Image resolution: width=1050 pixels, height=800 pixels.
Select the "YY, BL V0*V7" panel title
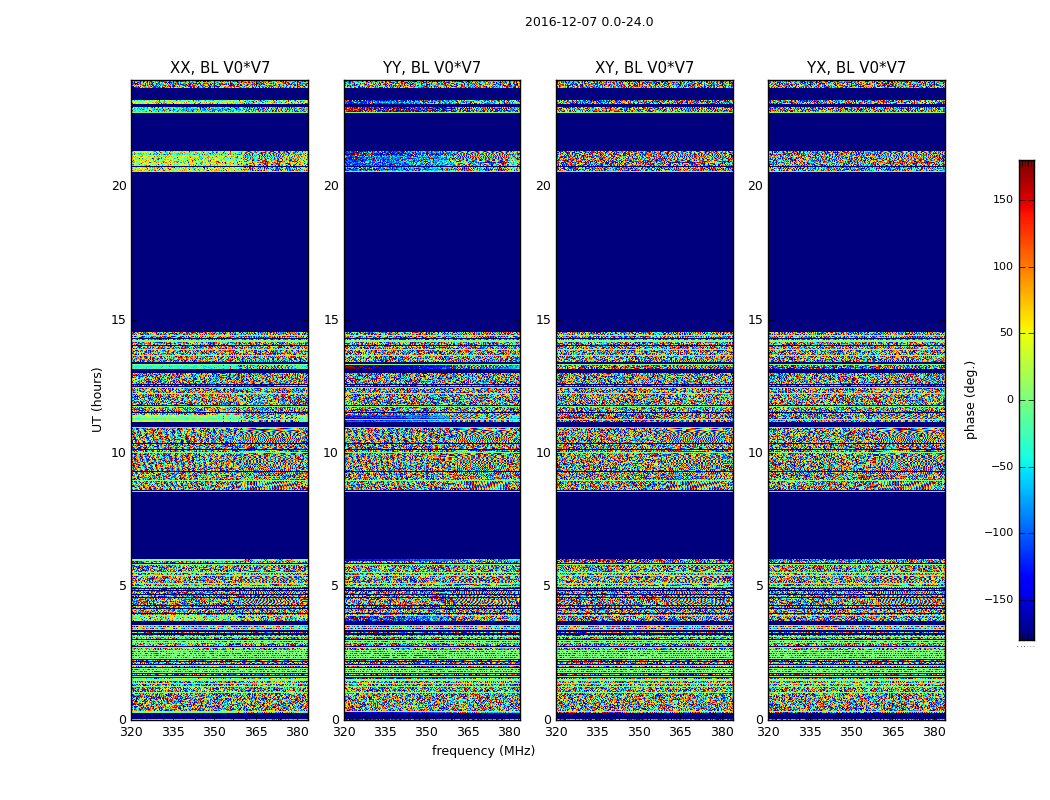[x=432, y=68]
